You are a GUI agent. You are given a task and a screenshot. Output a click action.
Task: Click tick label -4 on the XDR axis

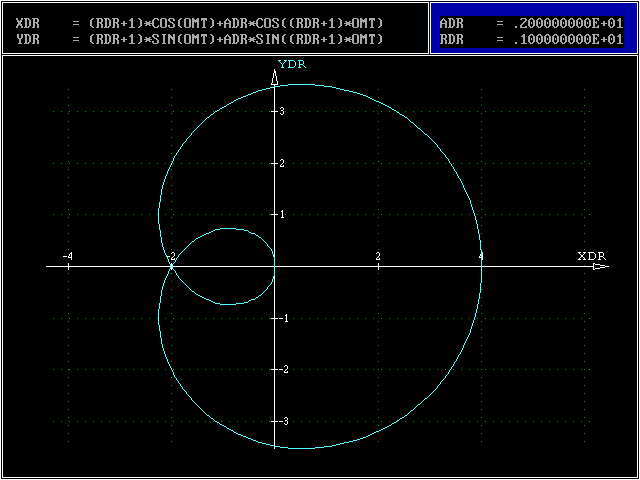[67, 257]
